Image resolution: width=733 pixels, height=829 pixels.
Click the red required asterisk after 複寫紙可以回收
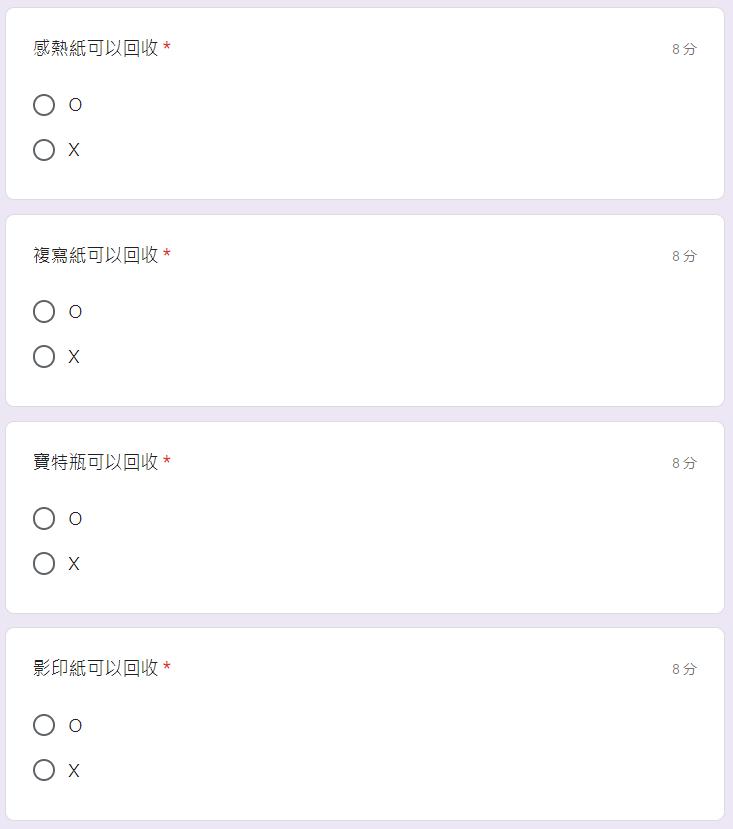click(167, 255)
